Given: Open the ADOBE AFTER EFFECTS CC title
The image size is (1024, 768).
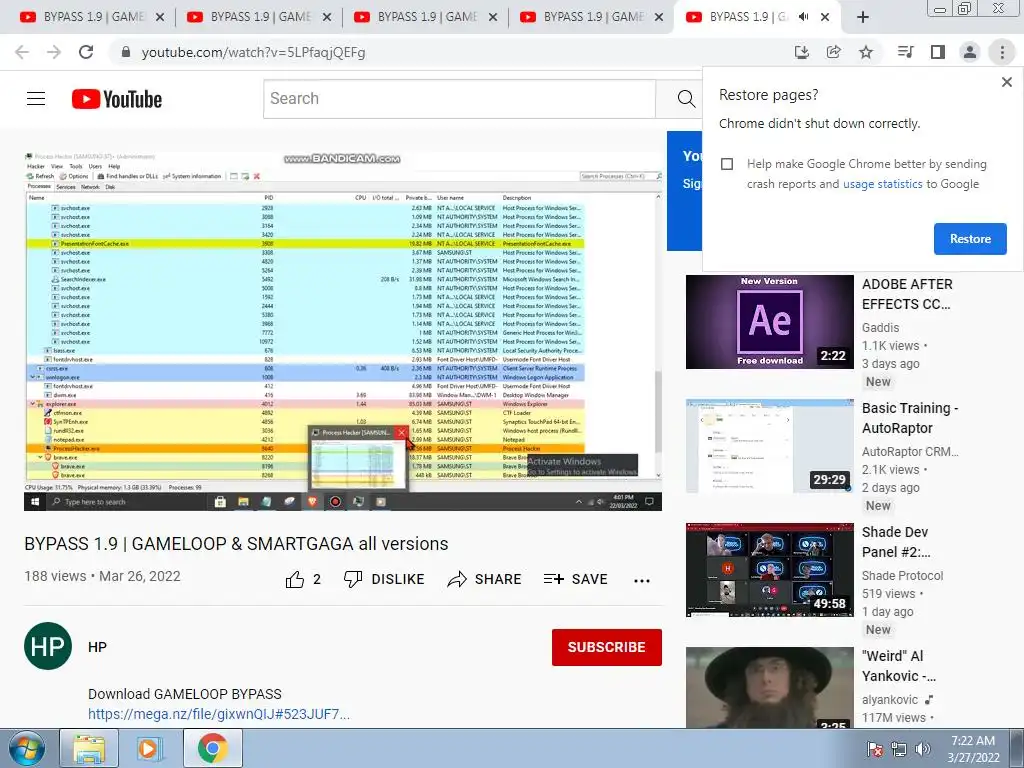Looking at the screenshot, I should pyautogui.click(x=907, y=295).
